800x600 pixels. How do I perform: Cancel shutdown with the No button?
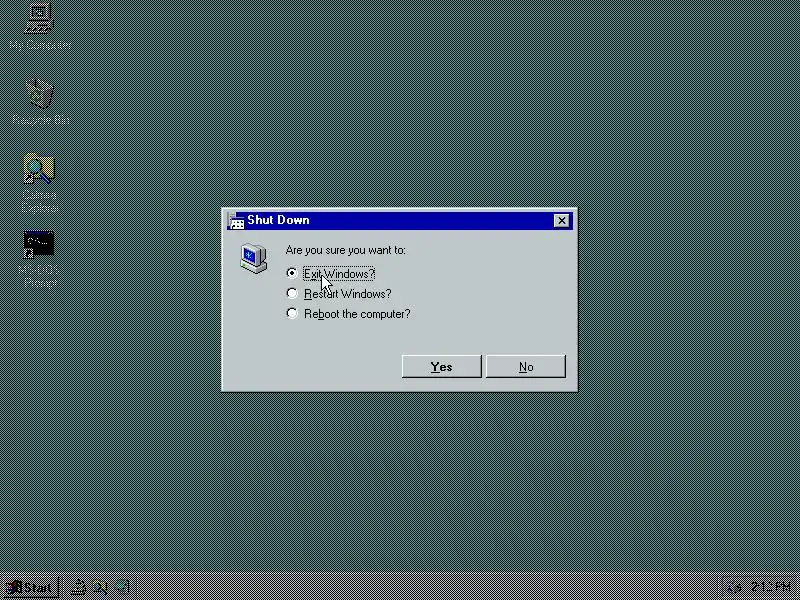pos(526,366)
